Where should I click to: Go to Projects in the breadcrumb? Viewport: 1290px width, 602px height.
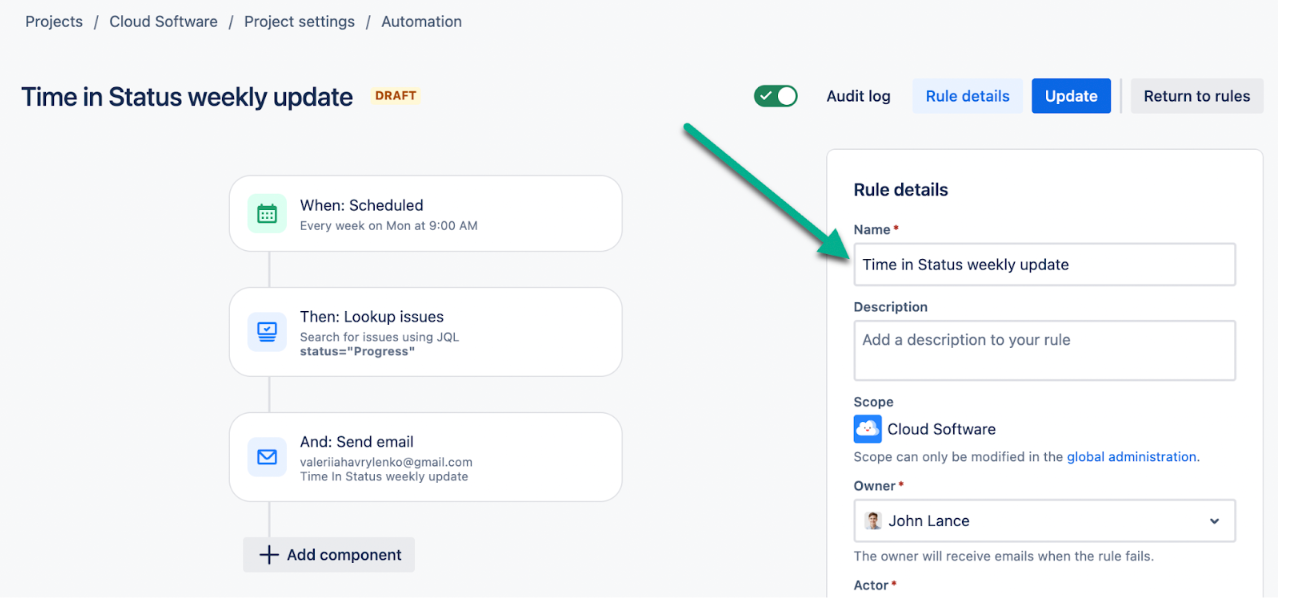(54, 21)
